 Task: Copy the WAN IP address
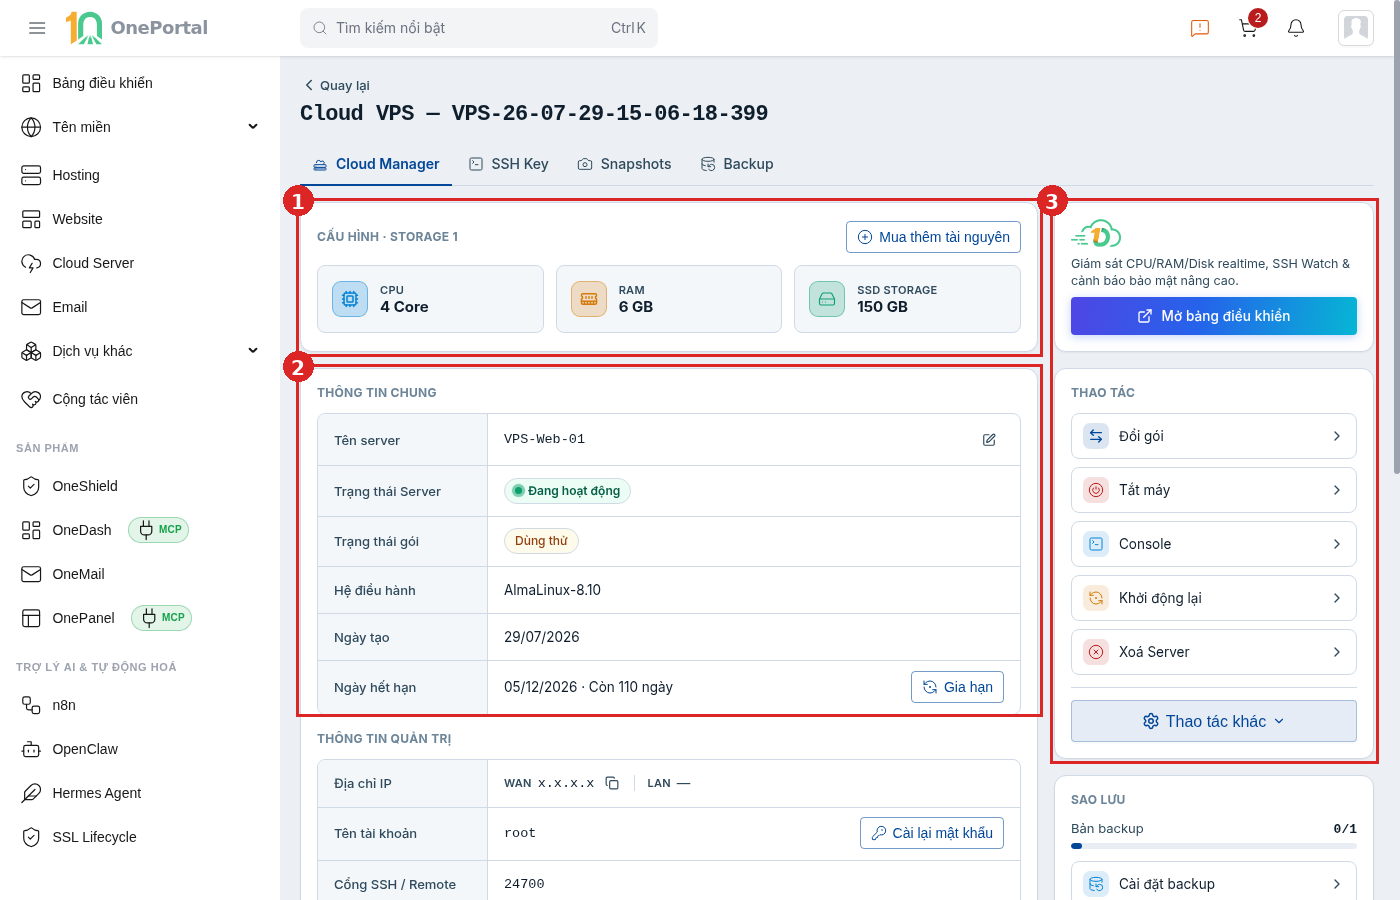pyautogui.click(x=612, y=783)
